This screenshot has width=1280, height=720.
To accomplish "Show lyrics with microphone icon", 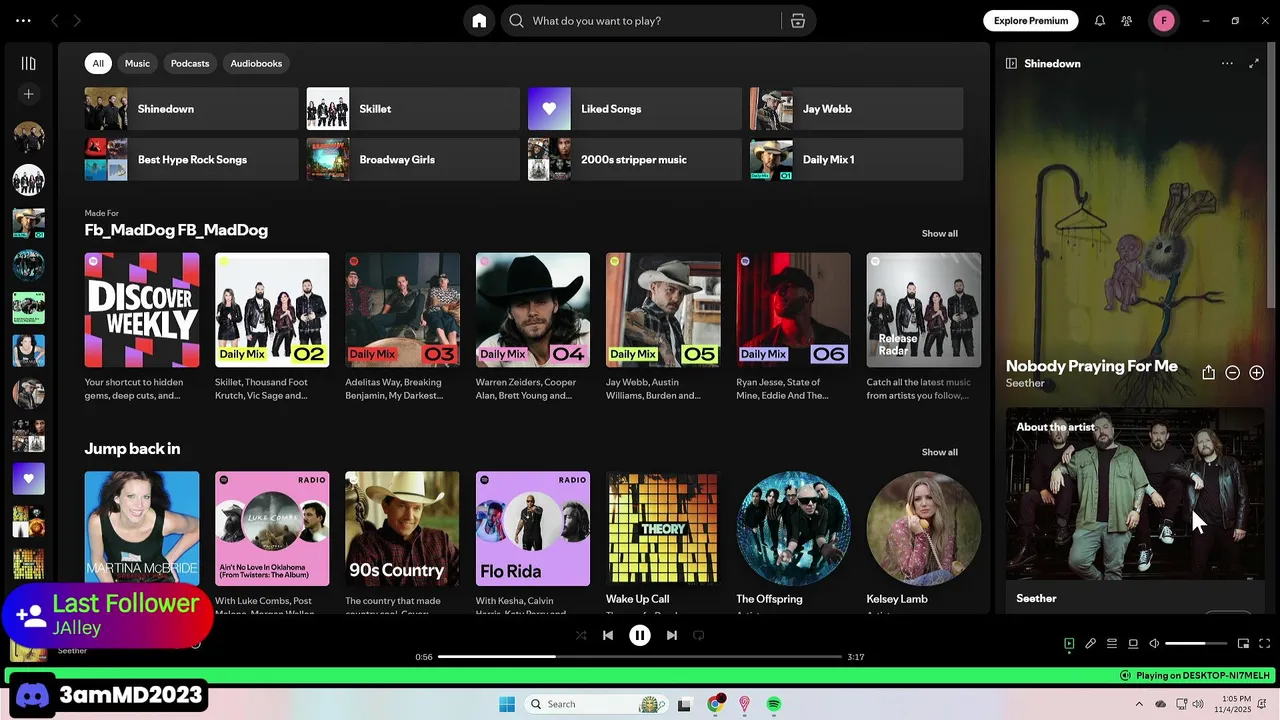I will [1091, 644].
